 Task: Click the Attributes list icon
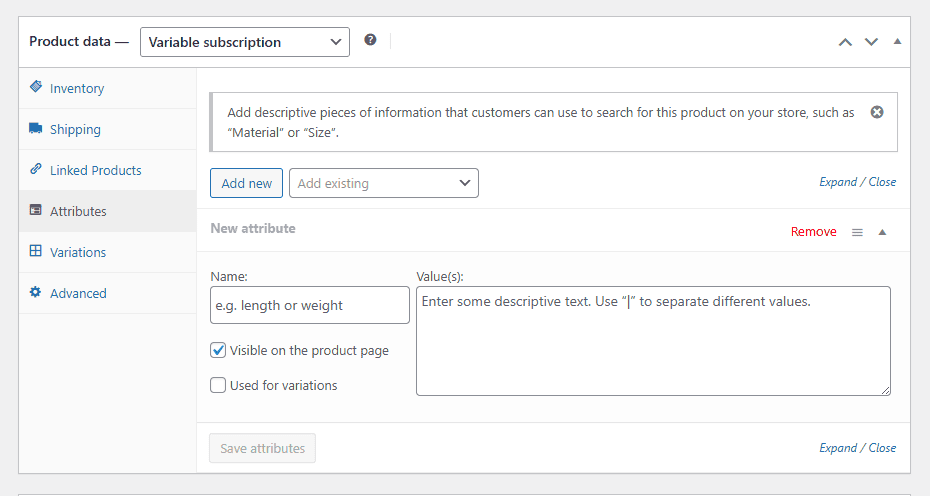tap(36, 210)
